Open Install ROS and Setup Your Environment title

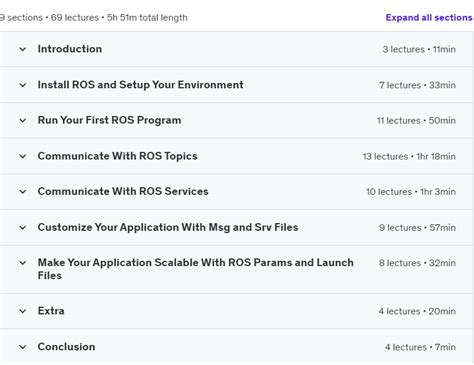tap(140, 85)
